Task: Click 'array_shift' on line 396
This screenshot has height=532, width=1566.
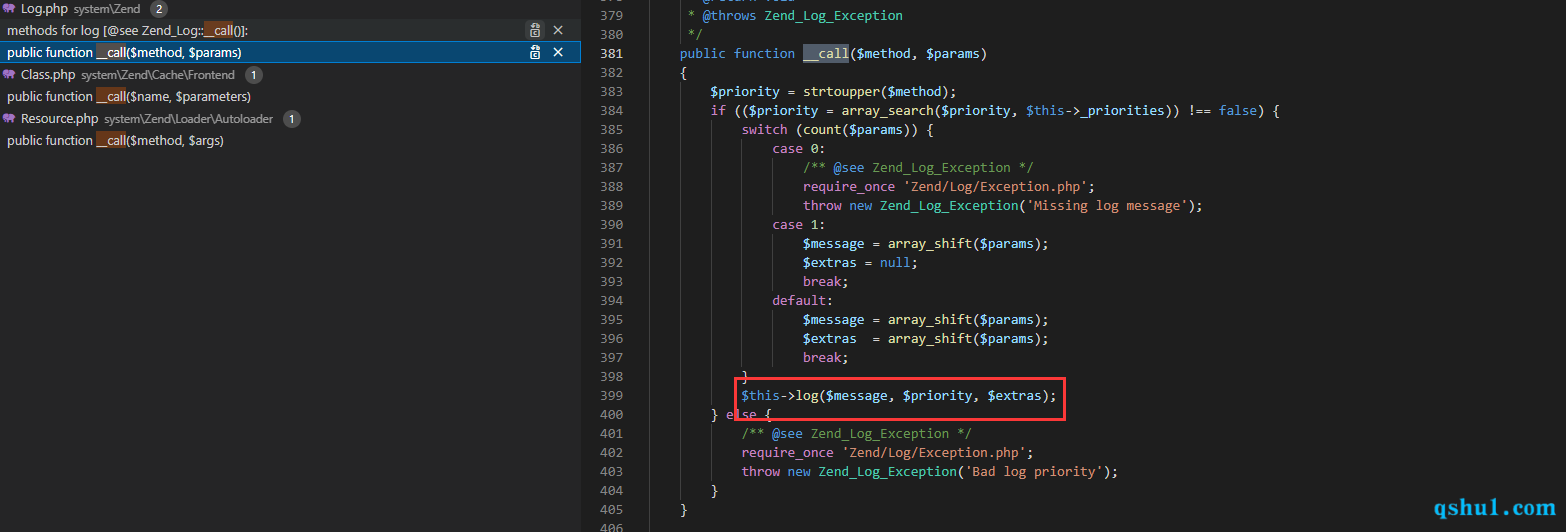Action: [930, 339]
